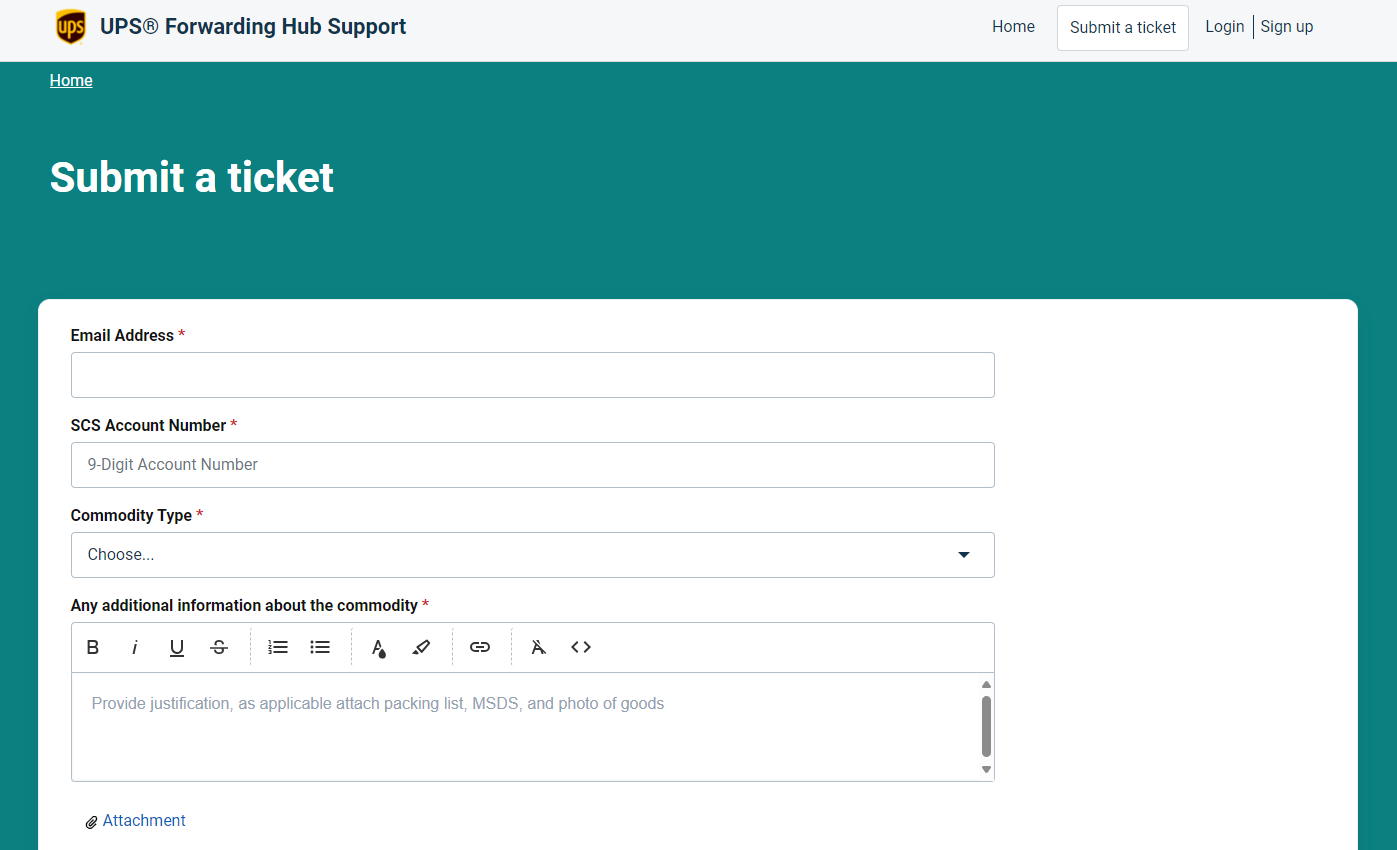Screen dimensions: 1397x850
Task: Insert a bulleted list
Action: tap(320, 647)
